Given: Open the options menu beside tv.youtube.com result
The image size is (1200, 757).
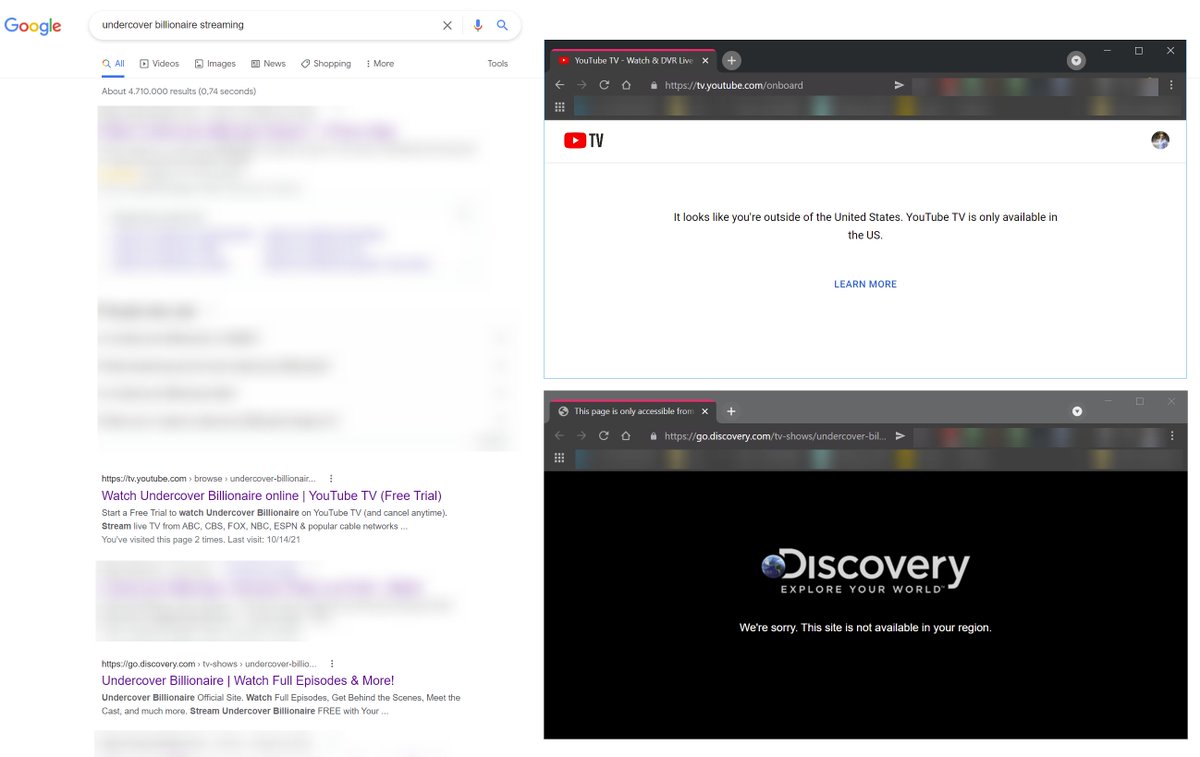Looking at the screenshot, I should 331,479.
